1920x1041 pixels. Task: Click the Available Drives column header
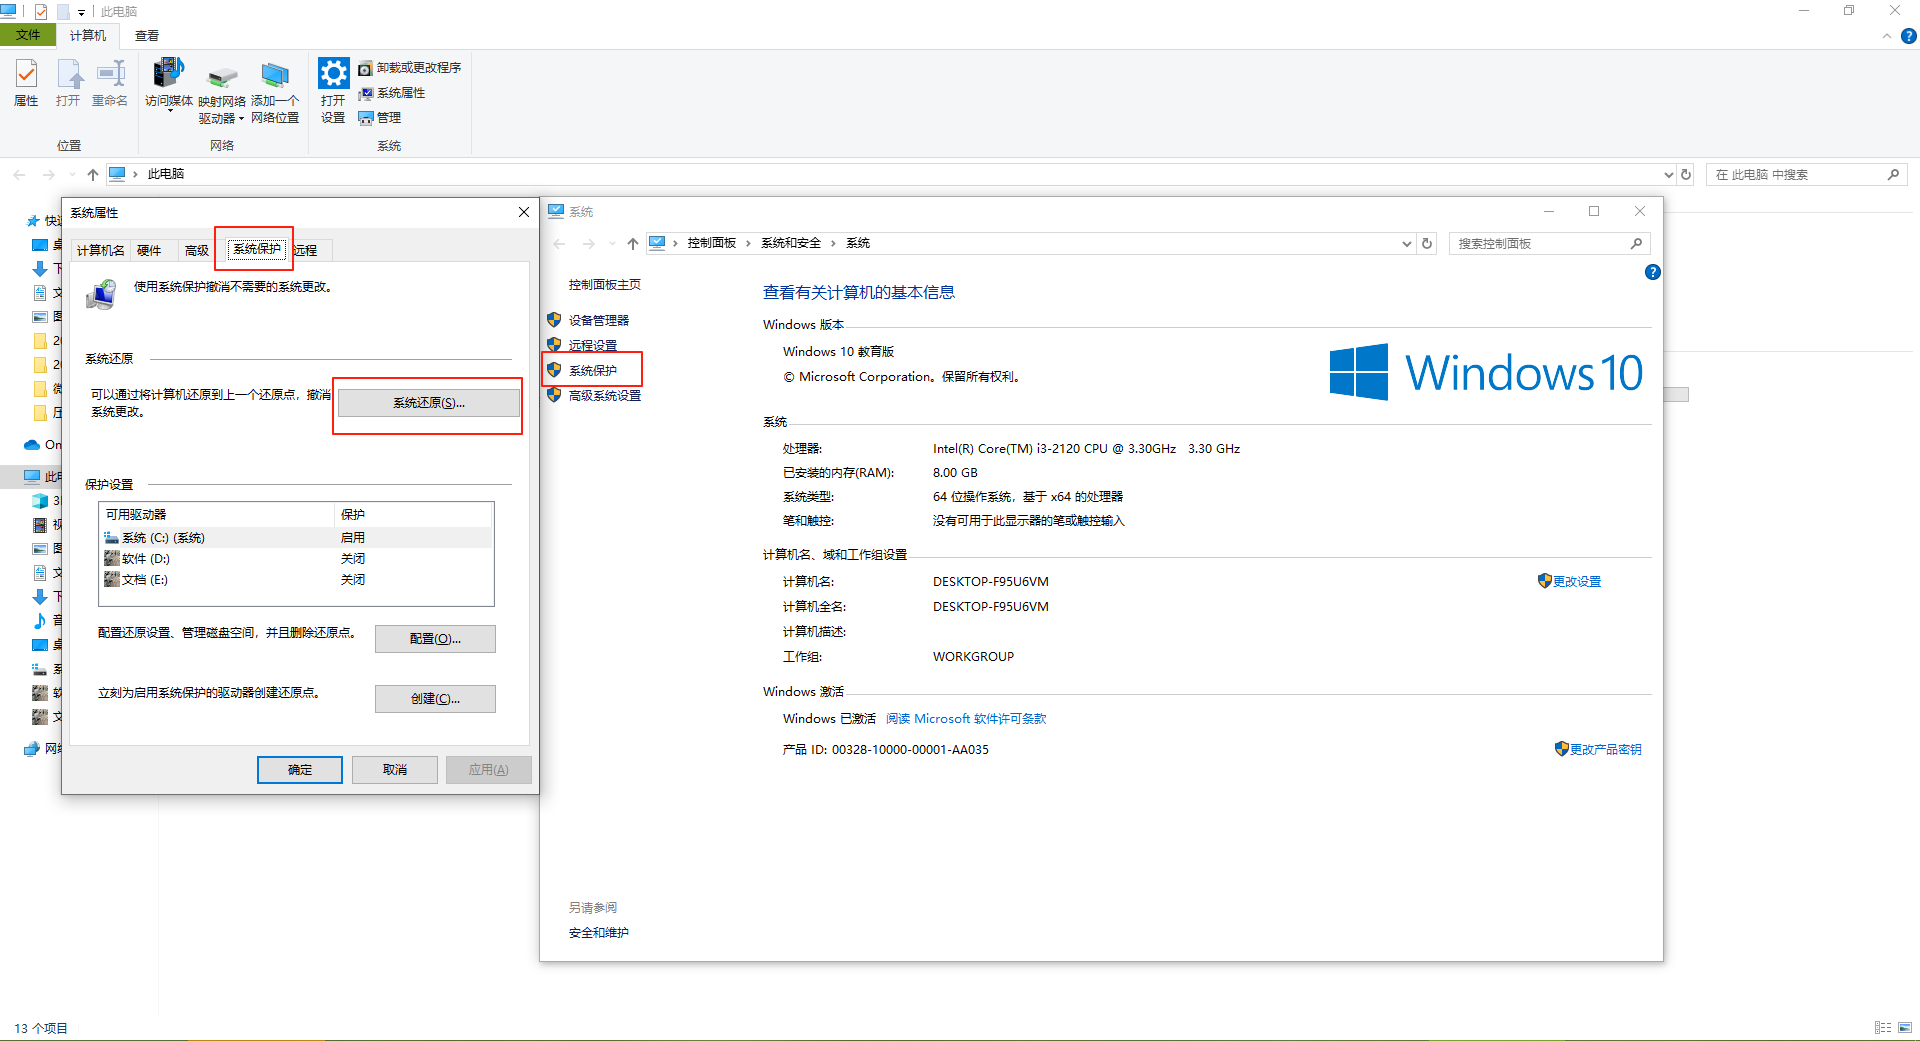216,515
